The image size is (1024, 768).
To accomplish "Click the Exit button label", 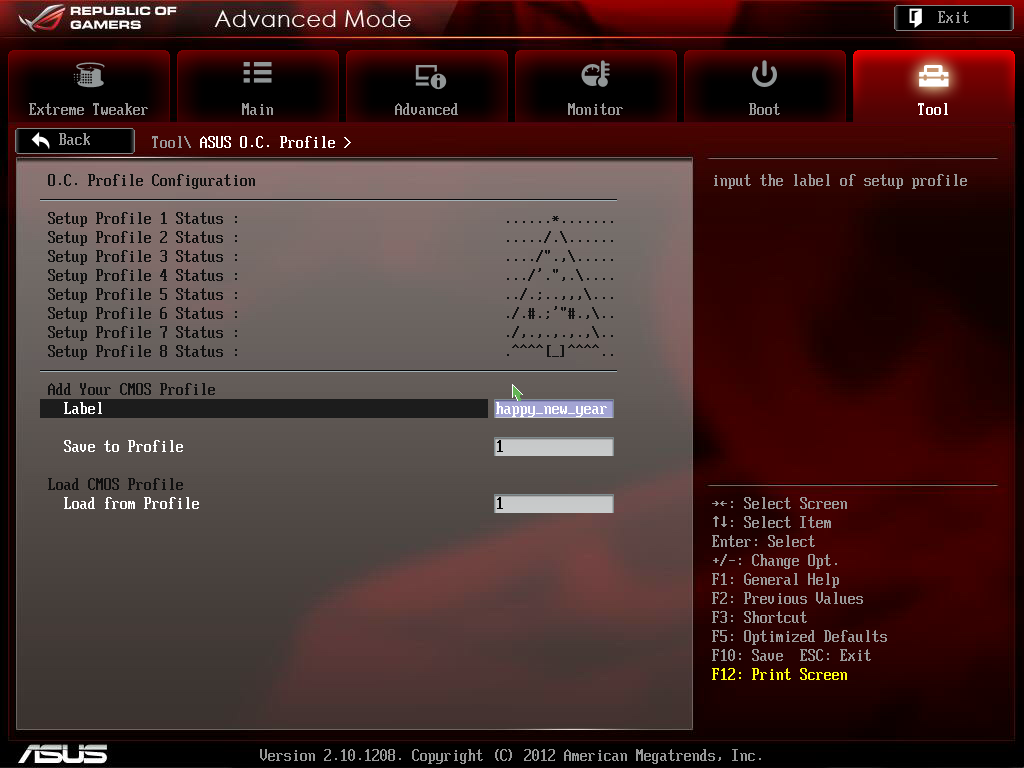I will click(x=953, y=18).
